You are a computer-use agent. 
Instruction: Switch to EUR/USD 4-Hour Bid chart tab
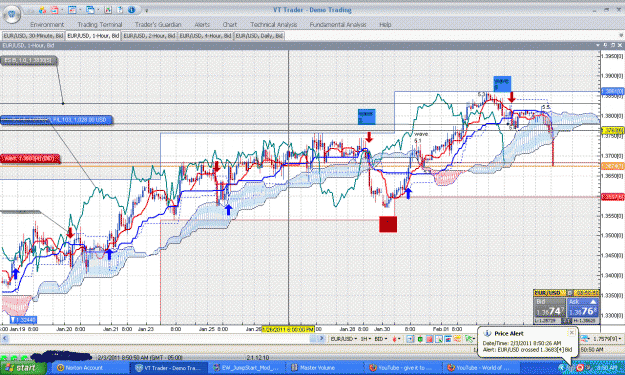pyautogui.click(x=205, y=36)
